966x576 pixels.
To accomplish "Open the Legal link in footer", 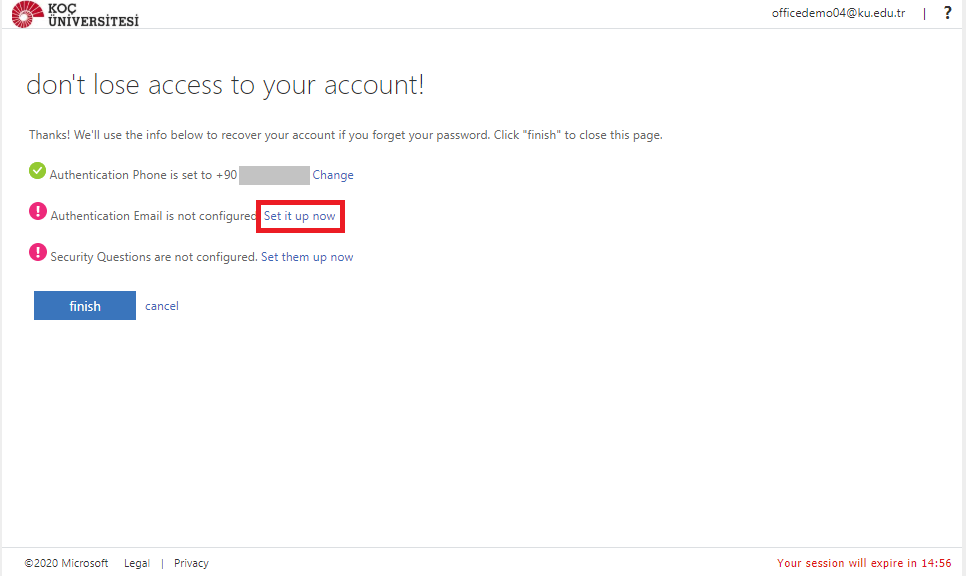I will point(137,563).
